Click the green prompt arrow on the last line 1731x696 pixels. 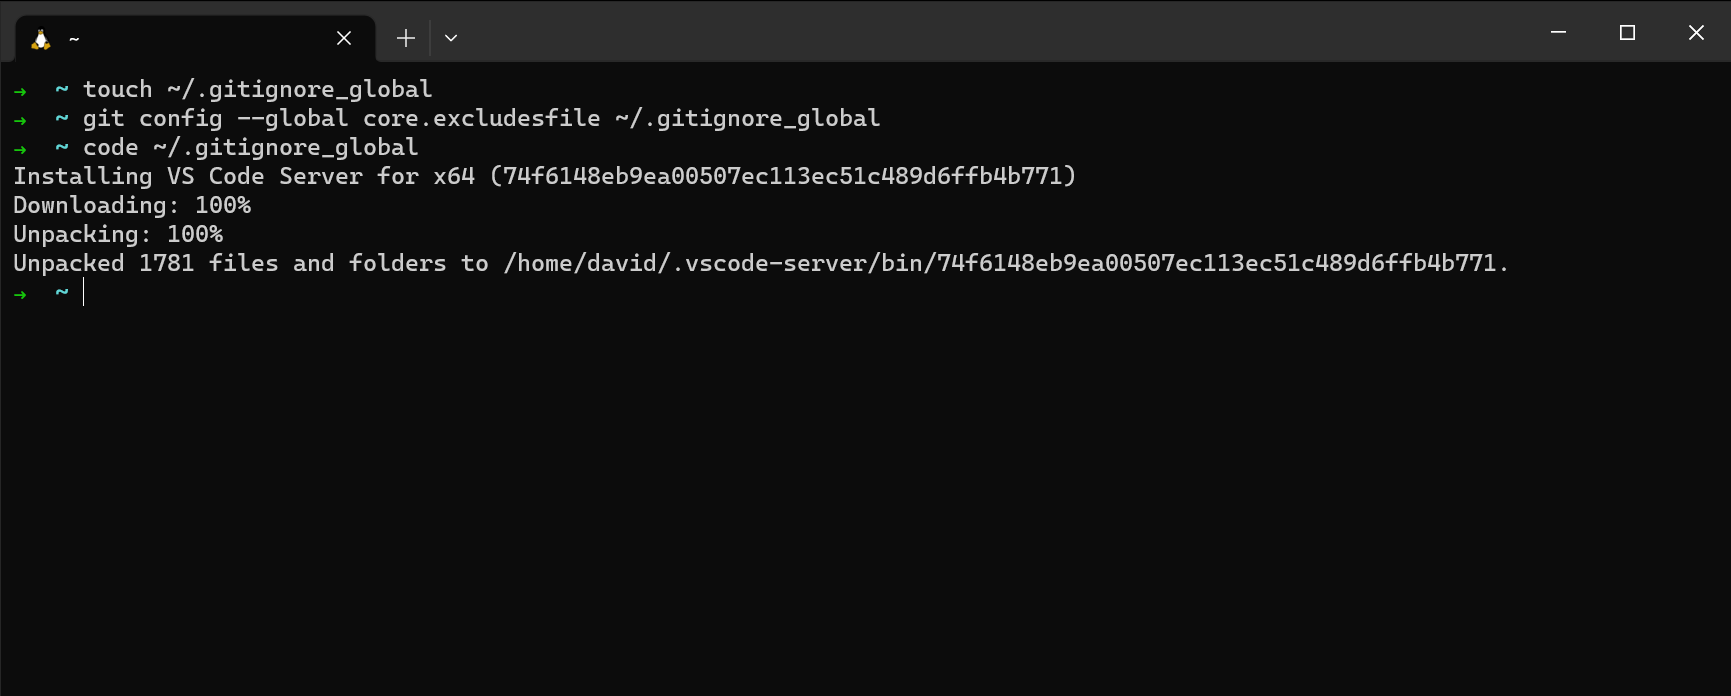point(20,293)
